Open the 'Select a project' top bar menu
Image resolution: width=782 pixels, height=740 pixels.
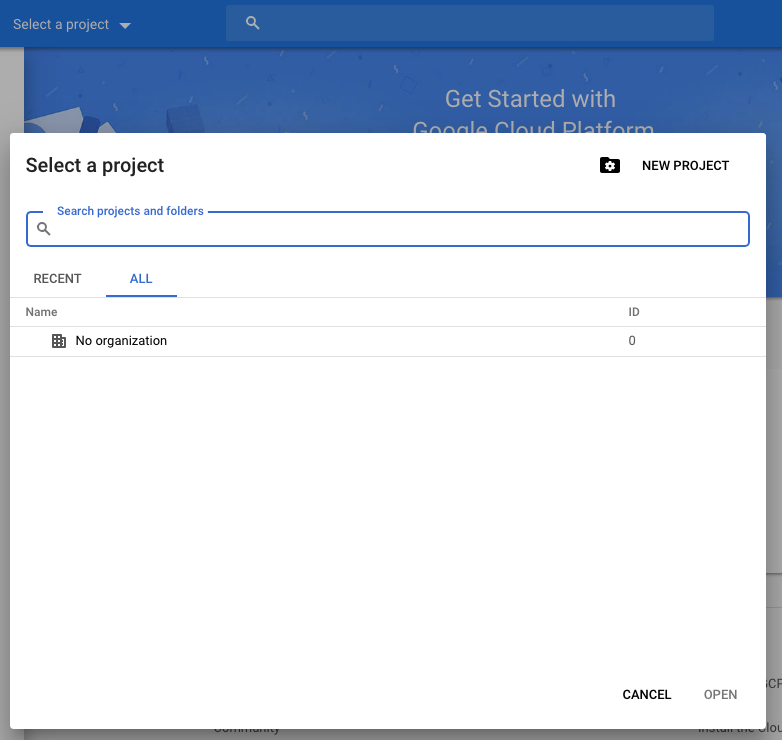(x=72, y=24)
